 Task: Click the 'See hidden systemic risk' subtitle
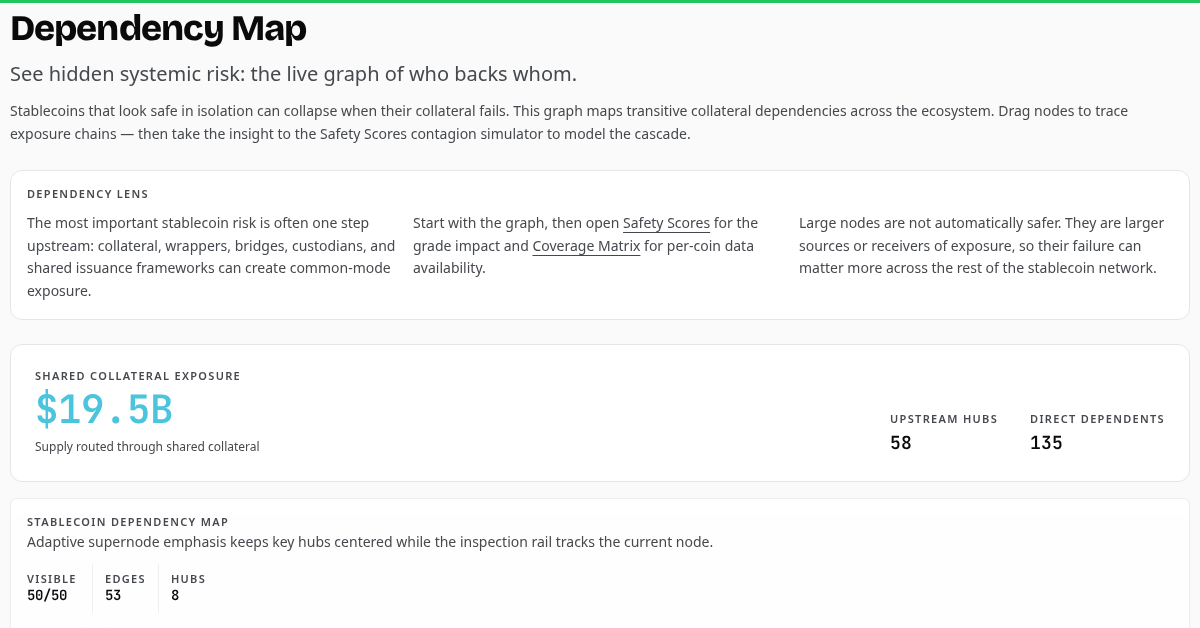[x=294, y=75]
